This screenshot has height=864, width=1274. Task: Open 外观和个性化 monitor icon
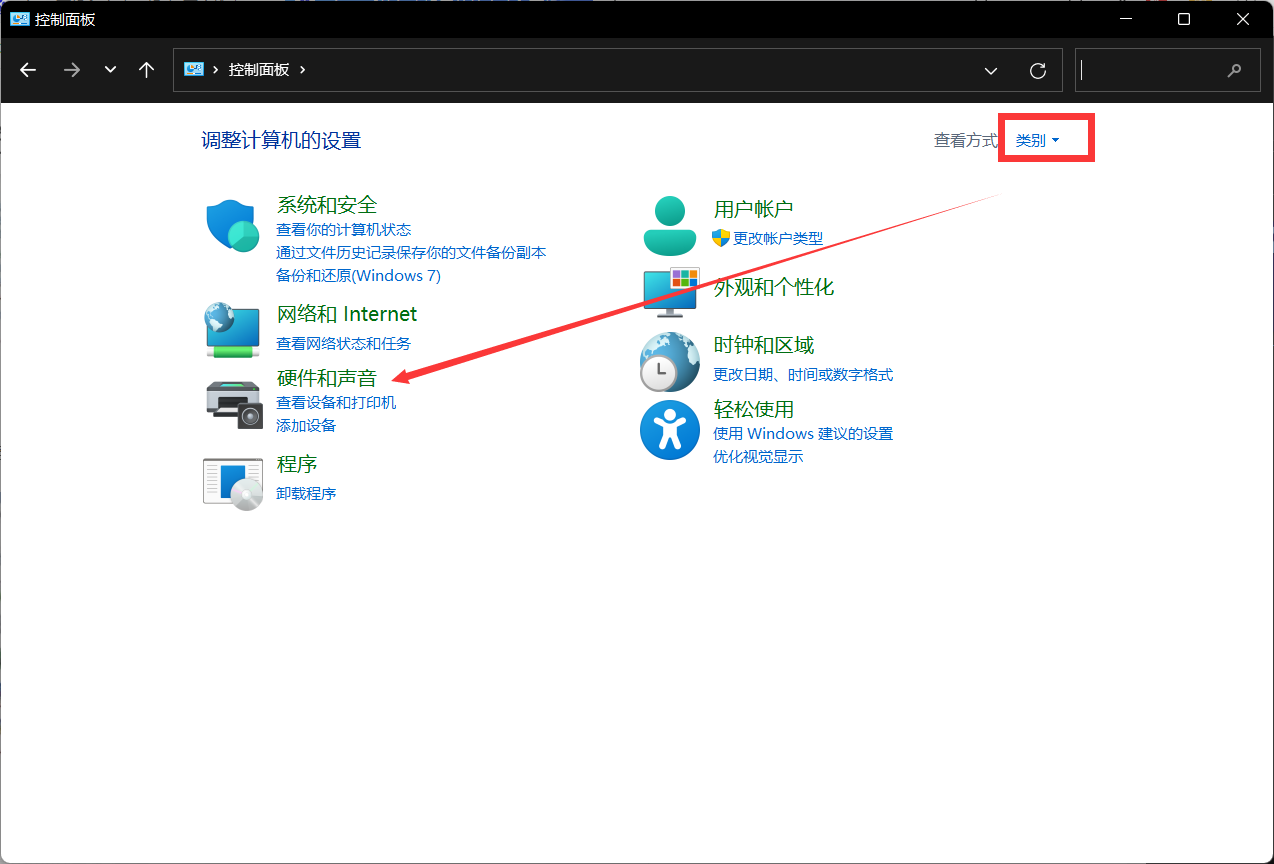click(669, 291)
